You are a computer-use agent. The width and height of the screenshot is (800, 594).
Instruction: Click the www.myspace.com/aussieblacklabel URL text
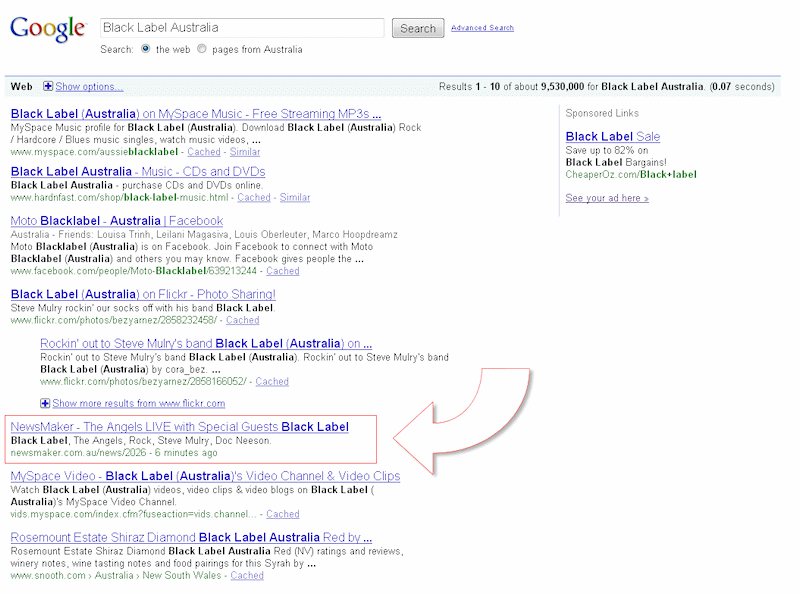point(94,152)
